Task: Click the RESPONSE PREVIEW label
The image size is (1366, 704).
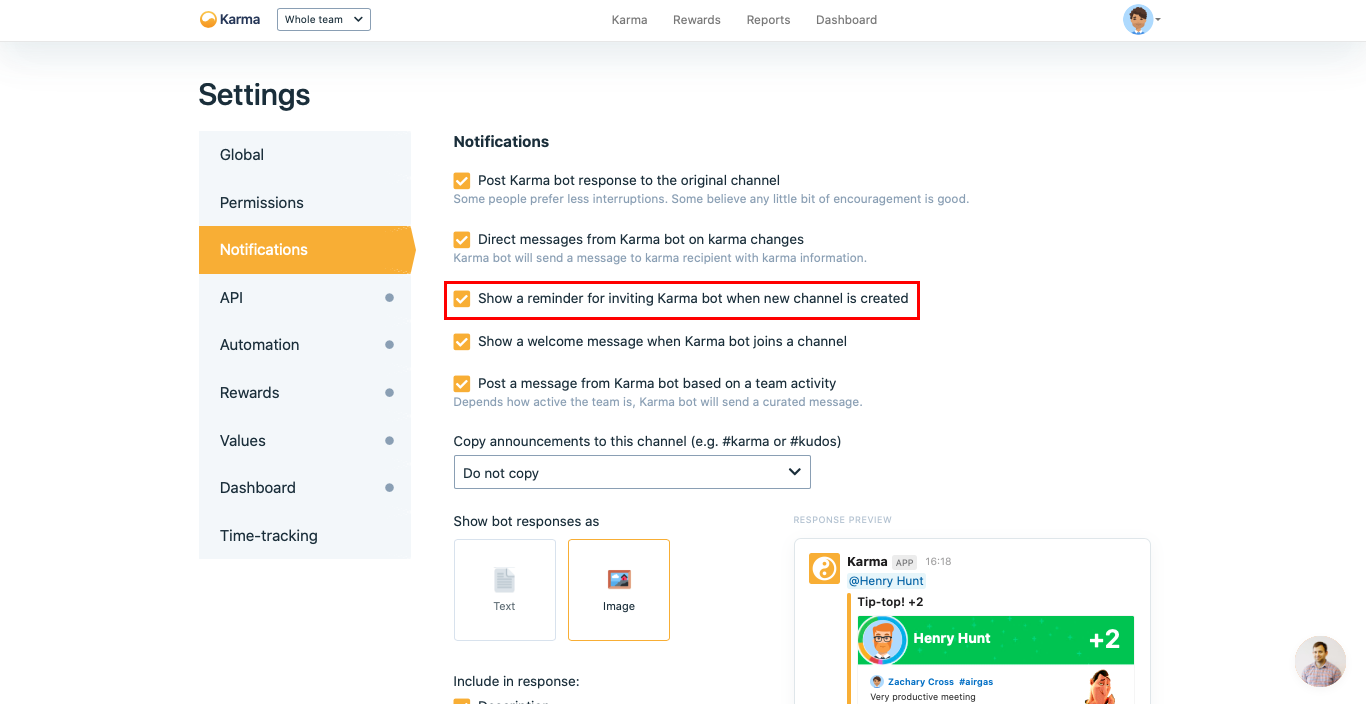Action: [x=842, y=520]
